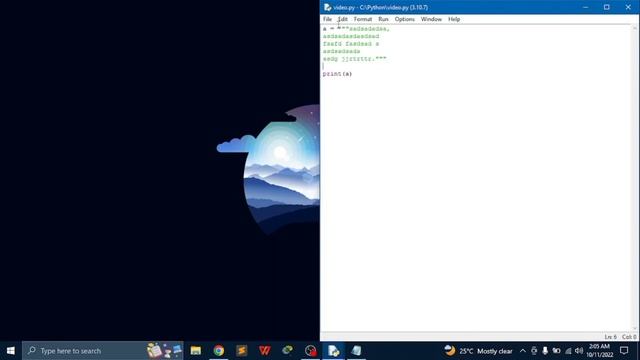Open the notification center icon
Screen dimensions: 640x360
[624, 351]
